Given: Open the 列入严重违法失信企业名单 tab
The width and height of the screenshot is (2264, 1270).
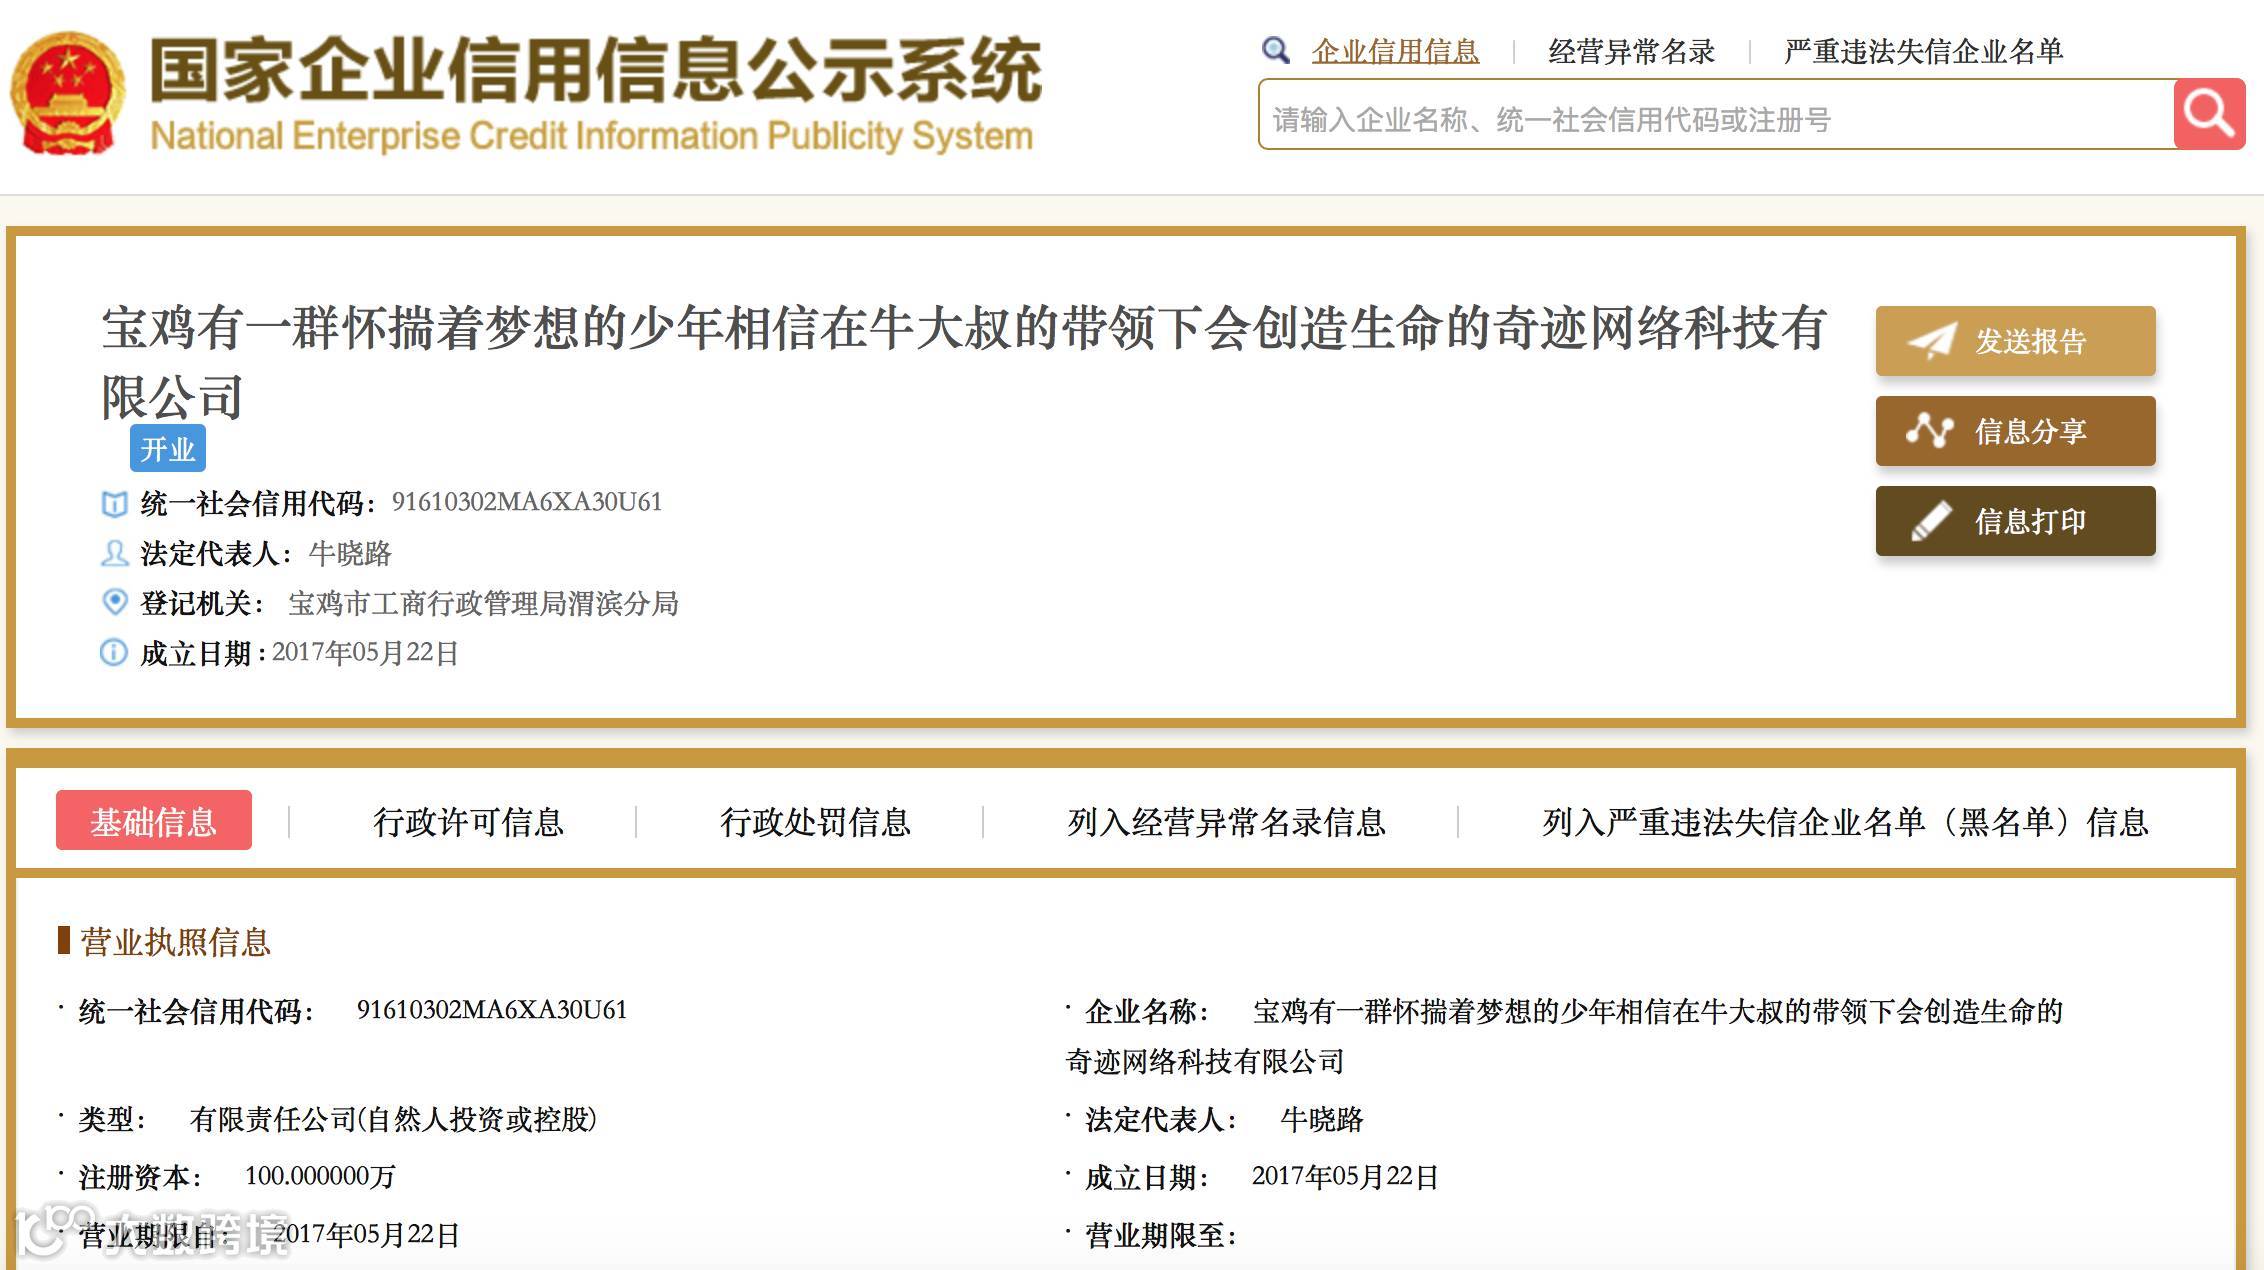Looking at the screenshot, I should point(1844,822).
